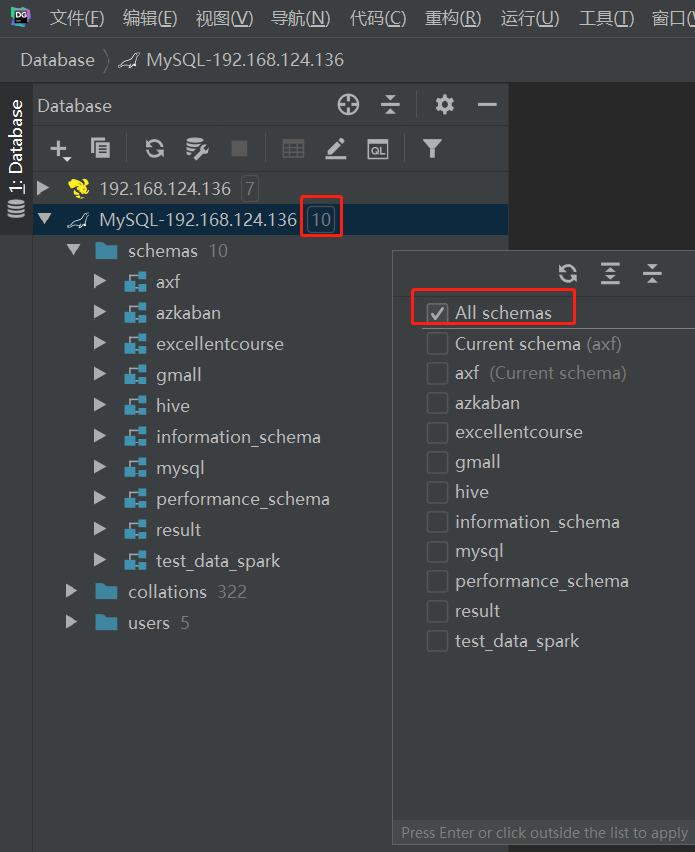Click refresh icon in schemas popup

[568, 273]
